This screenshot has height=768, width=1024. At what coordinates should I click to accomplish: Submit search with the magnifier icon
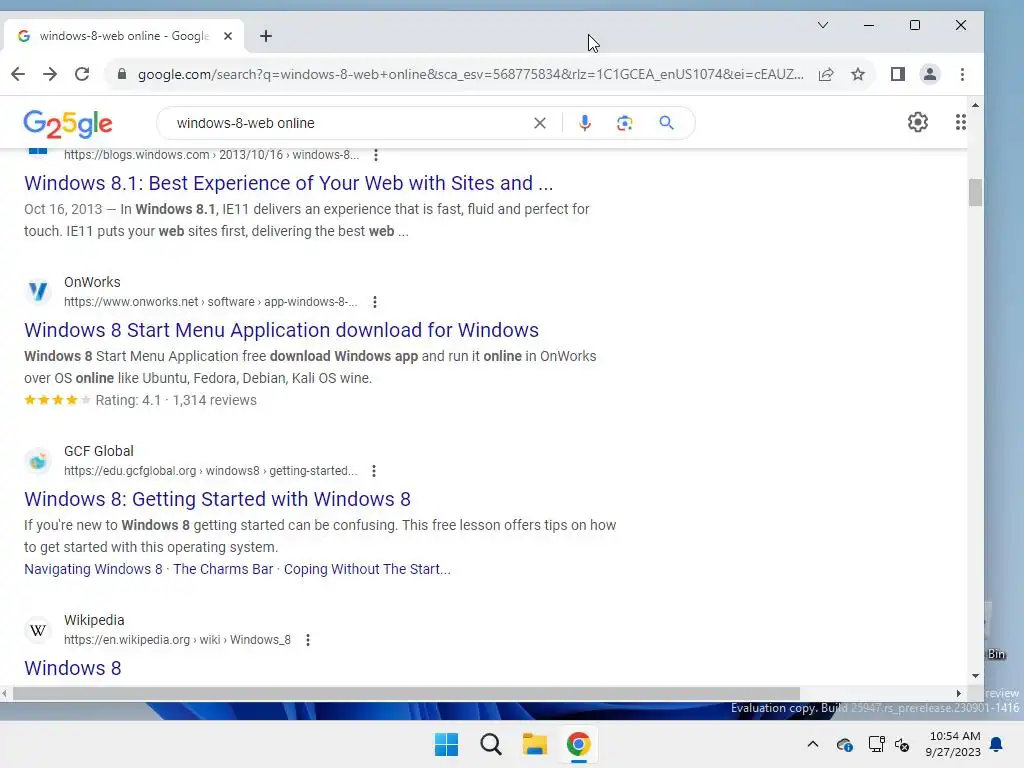[x=666, y=123]
